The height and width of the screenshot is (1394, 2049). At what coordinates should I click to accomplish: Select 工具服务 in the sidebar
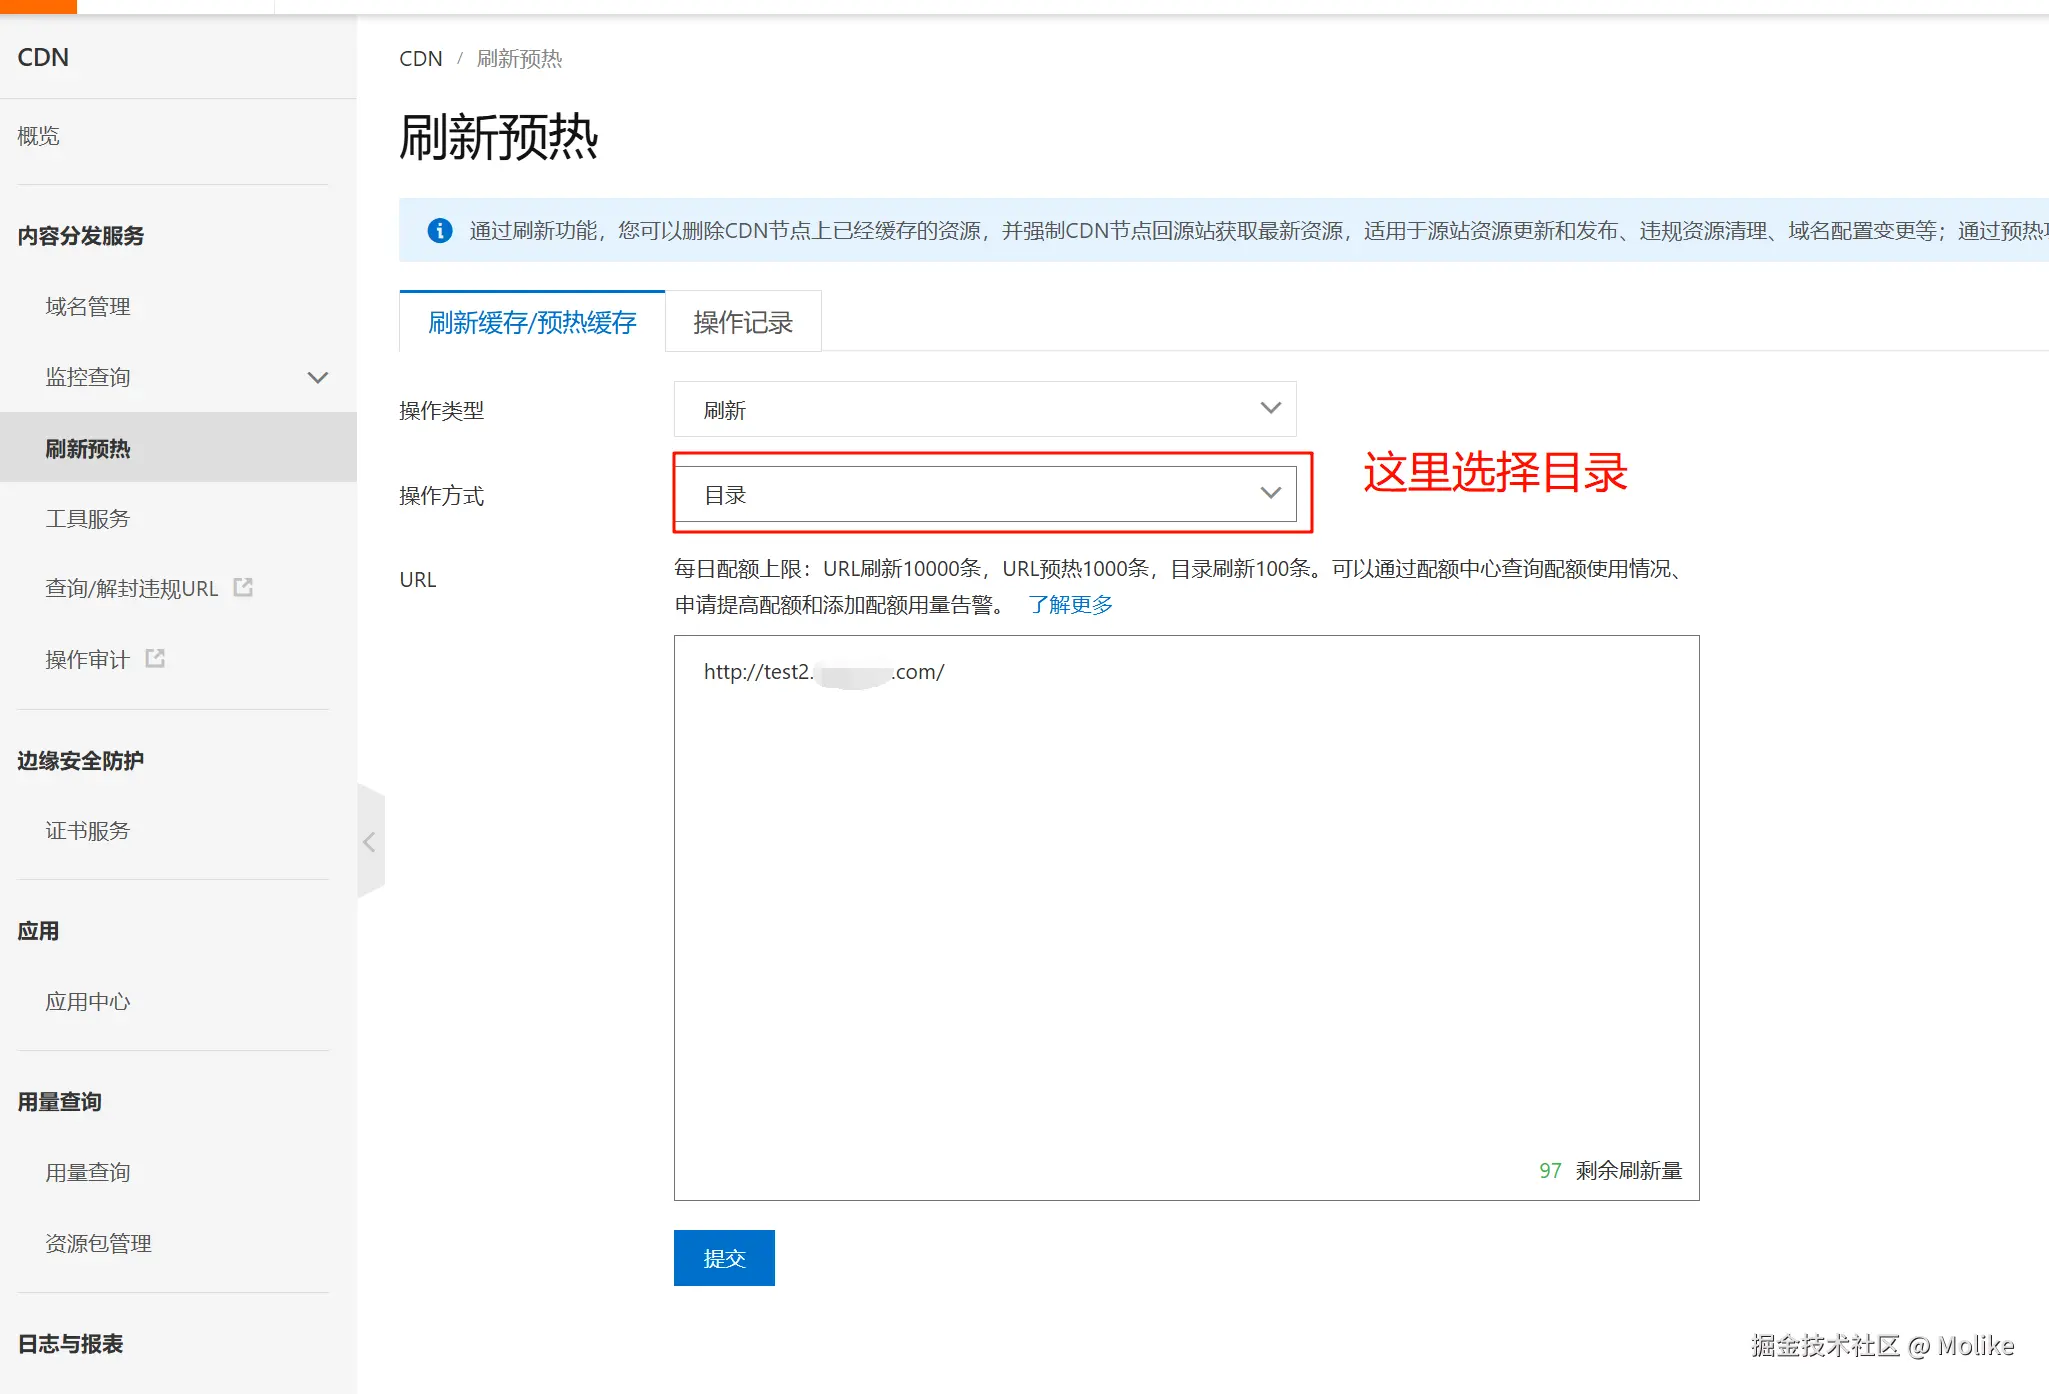88,518
